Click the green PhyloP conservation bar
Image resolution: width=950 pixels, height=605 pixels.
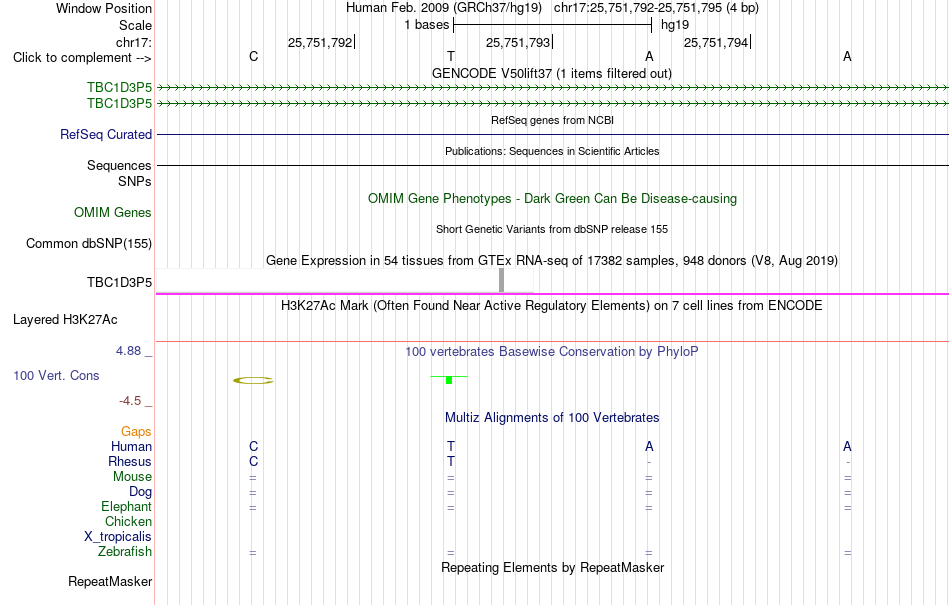449,380
